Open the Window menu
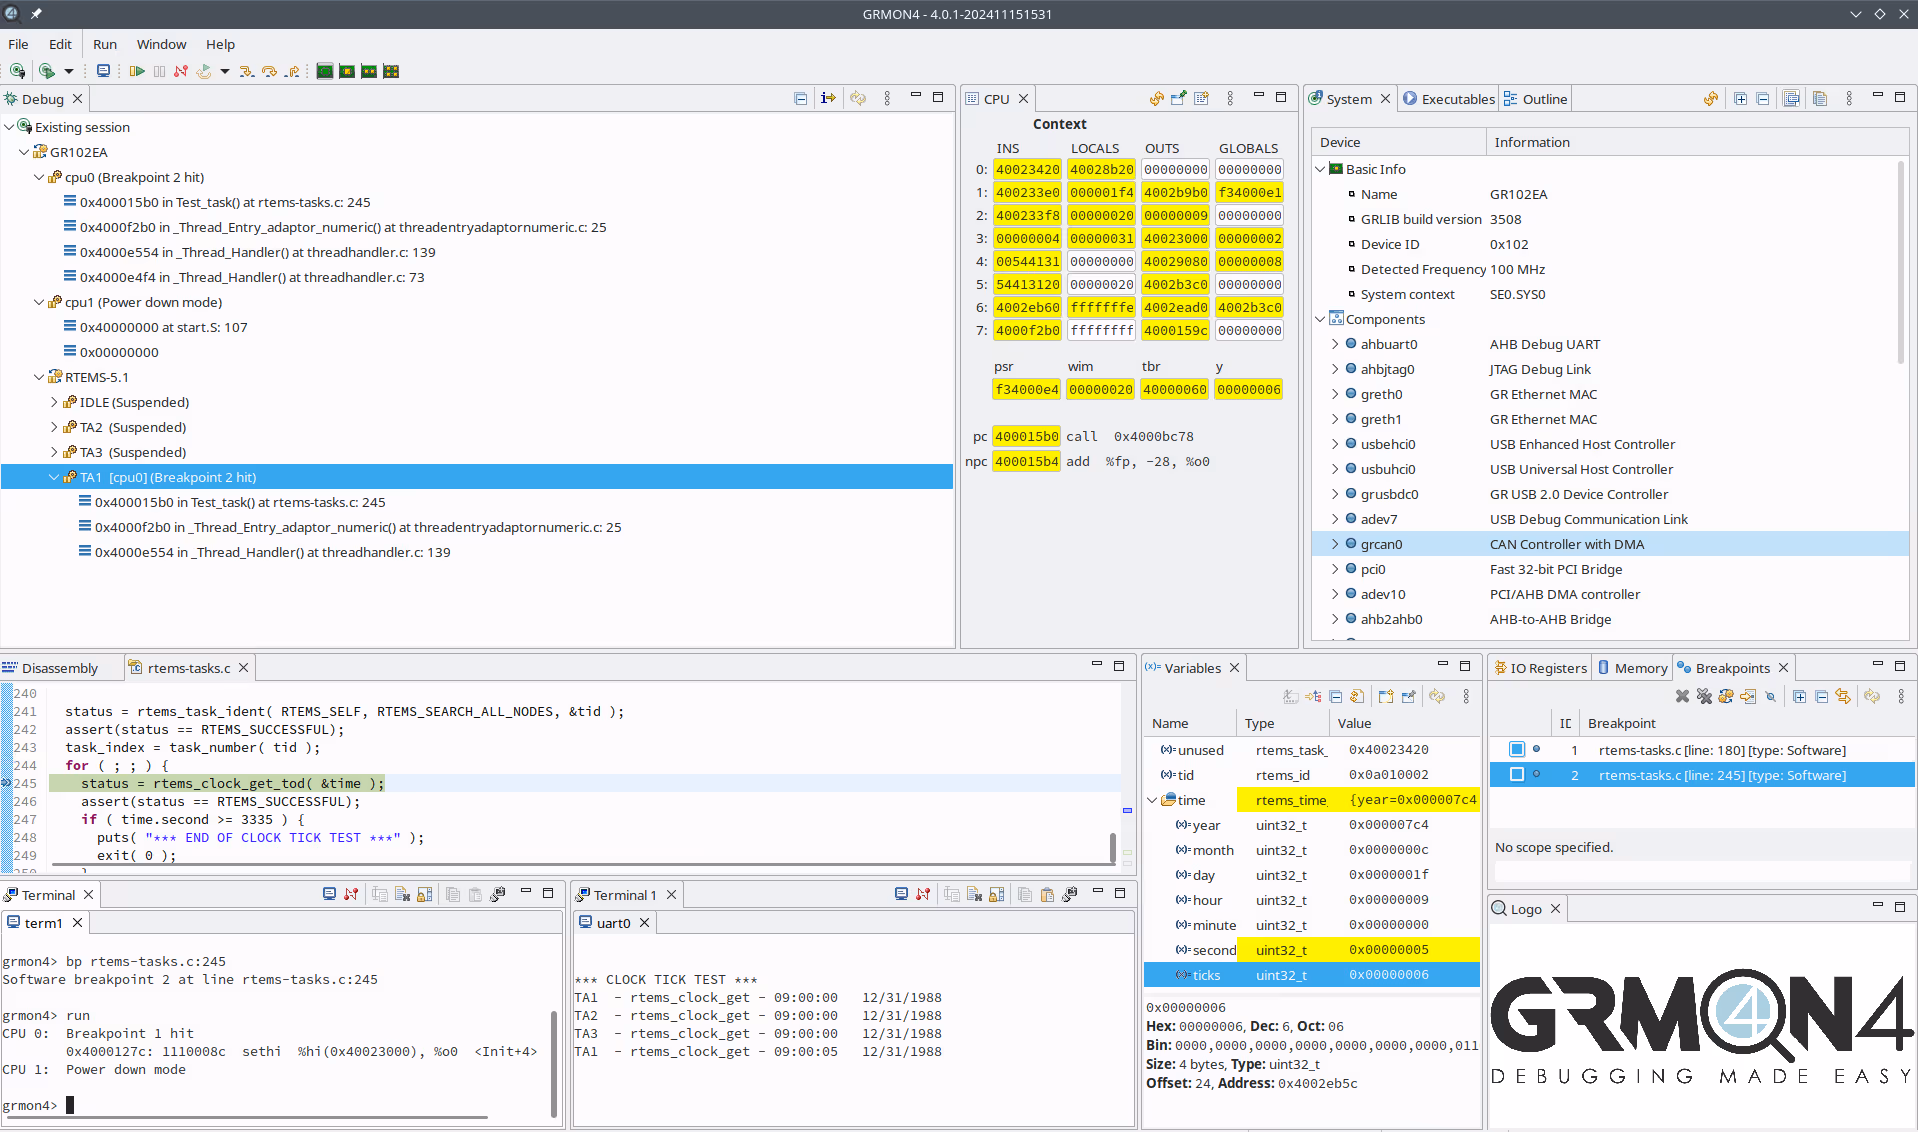1918x1132 pixels. [161, 44]
